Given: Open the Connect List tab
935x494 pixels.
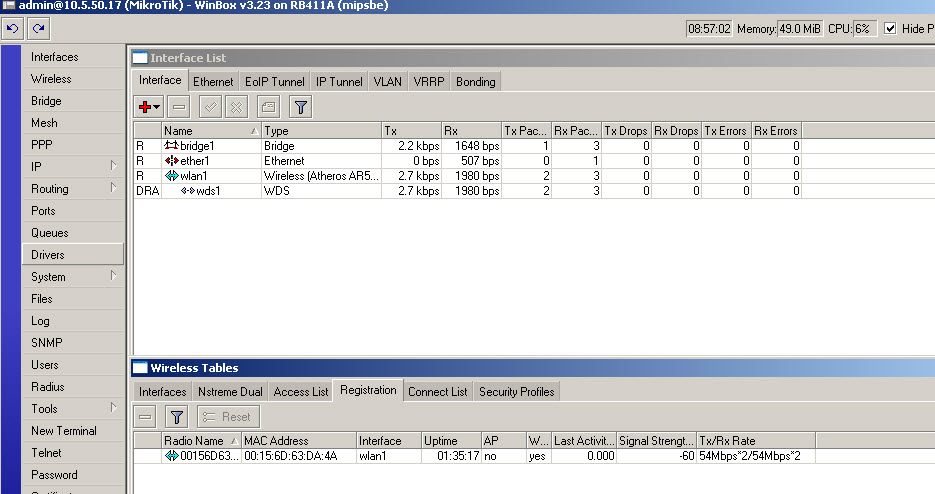Looking at the screenshot, I should coord(438,392).
